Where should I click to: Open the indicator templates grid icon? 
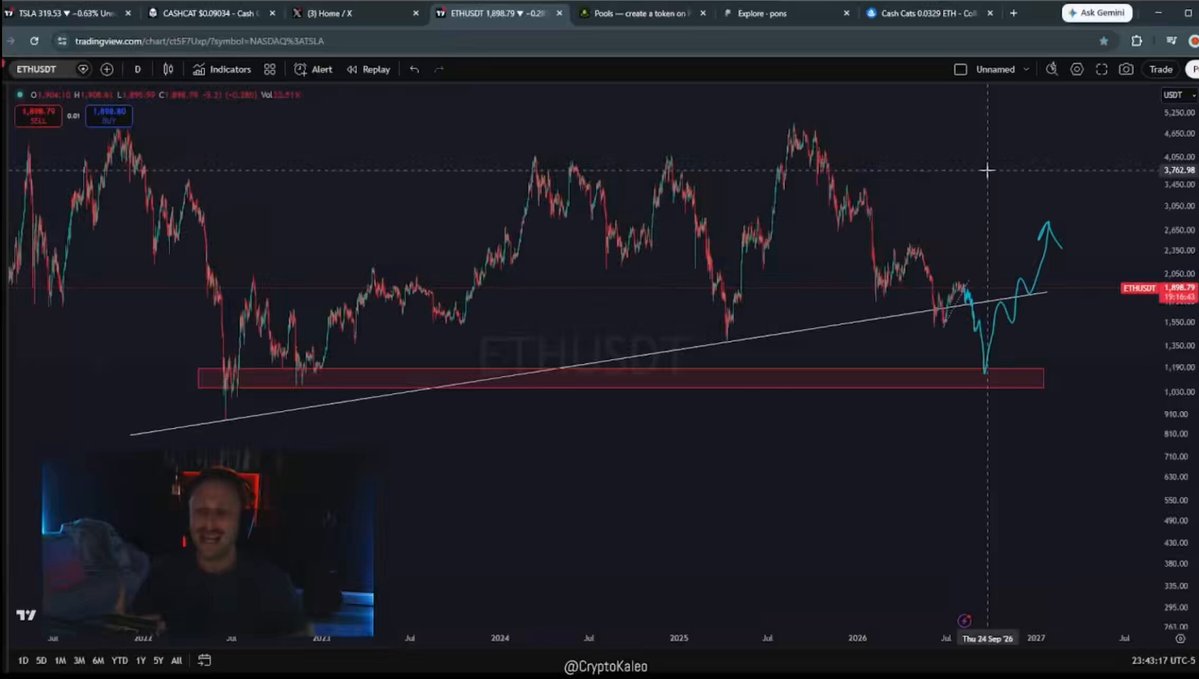pyautogui.click(x=270, y=70)
